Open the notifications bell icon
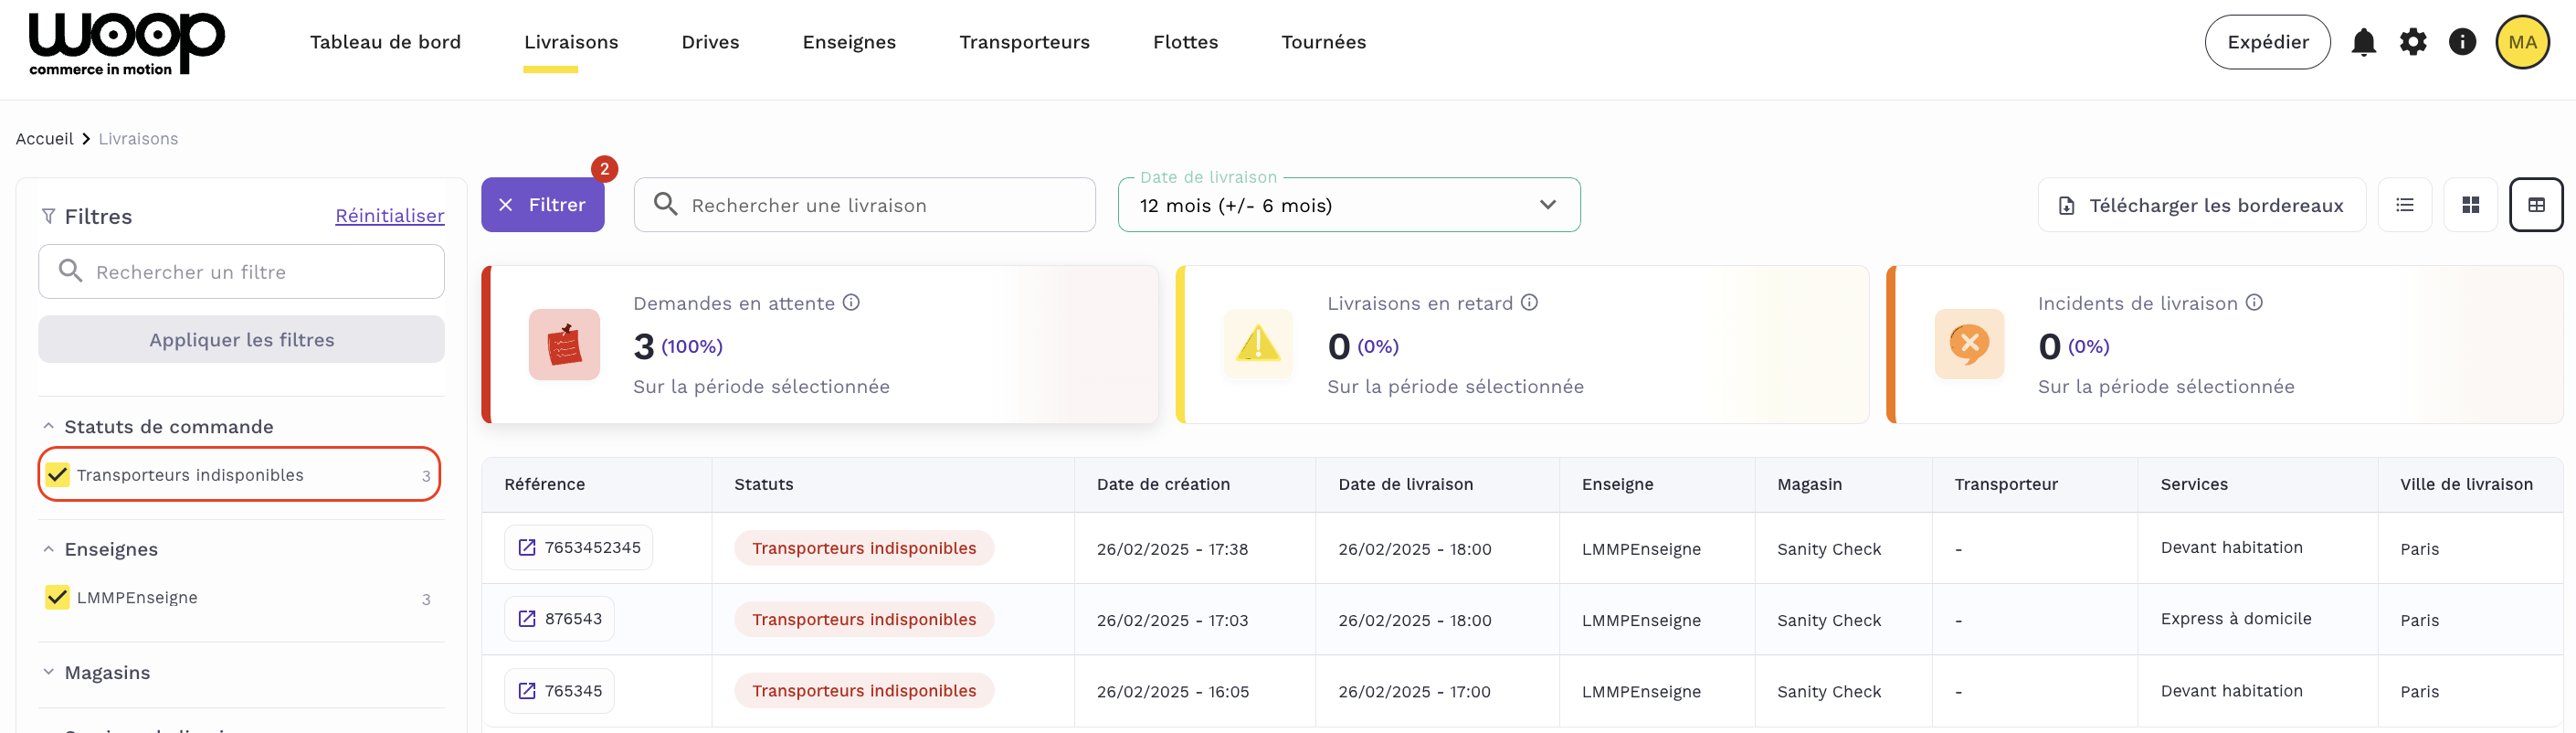2576x733 pixels. click(x=2363, y=42)
